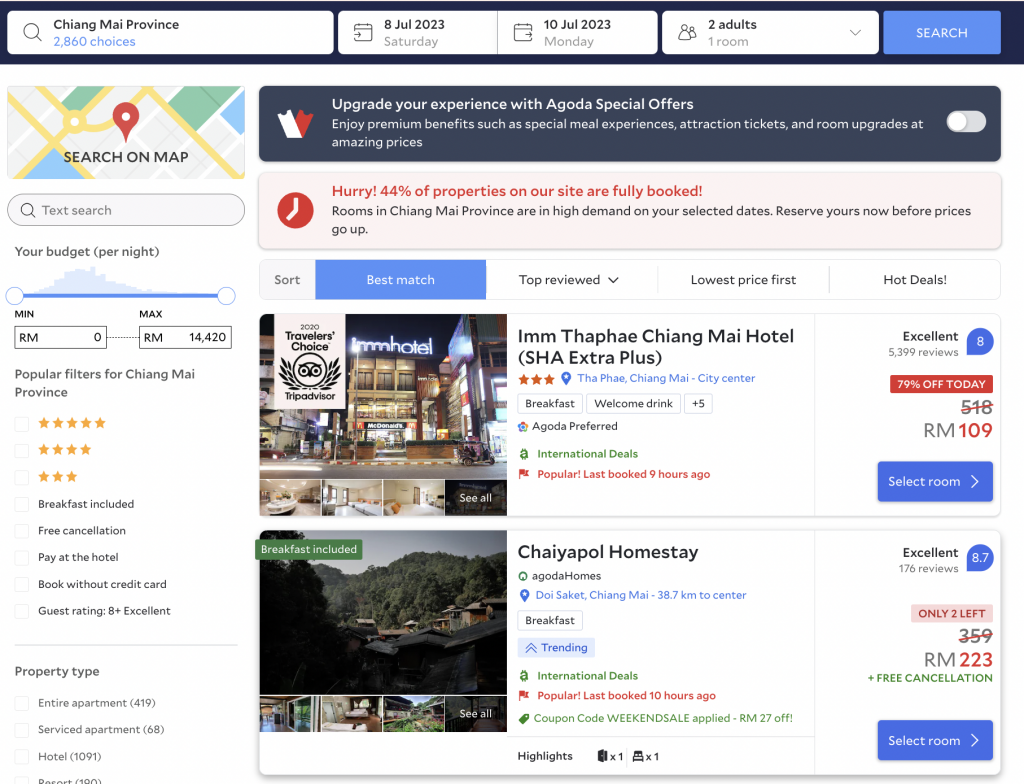1024x784 pixels.
Task: Enable the Agoda Special Offers toggle
Action: pos(967,122)
